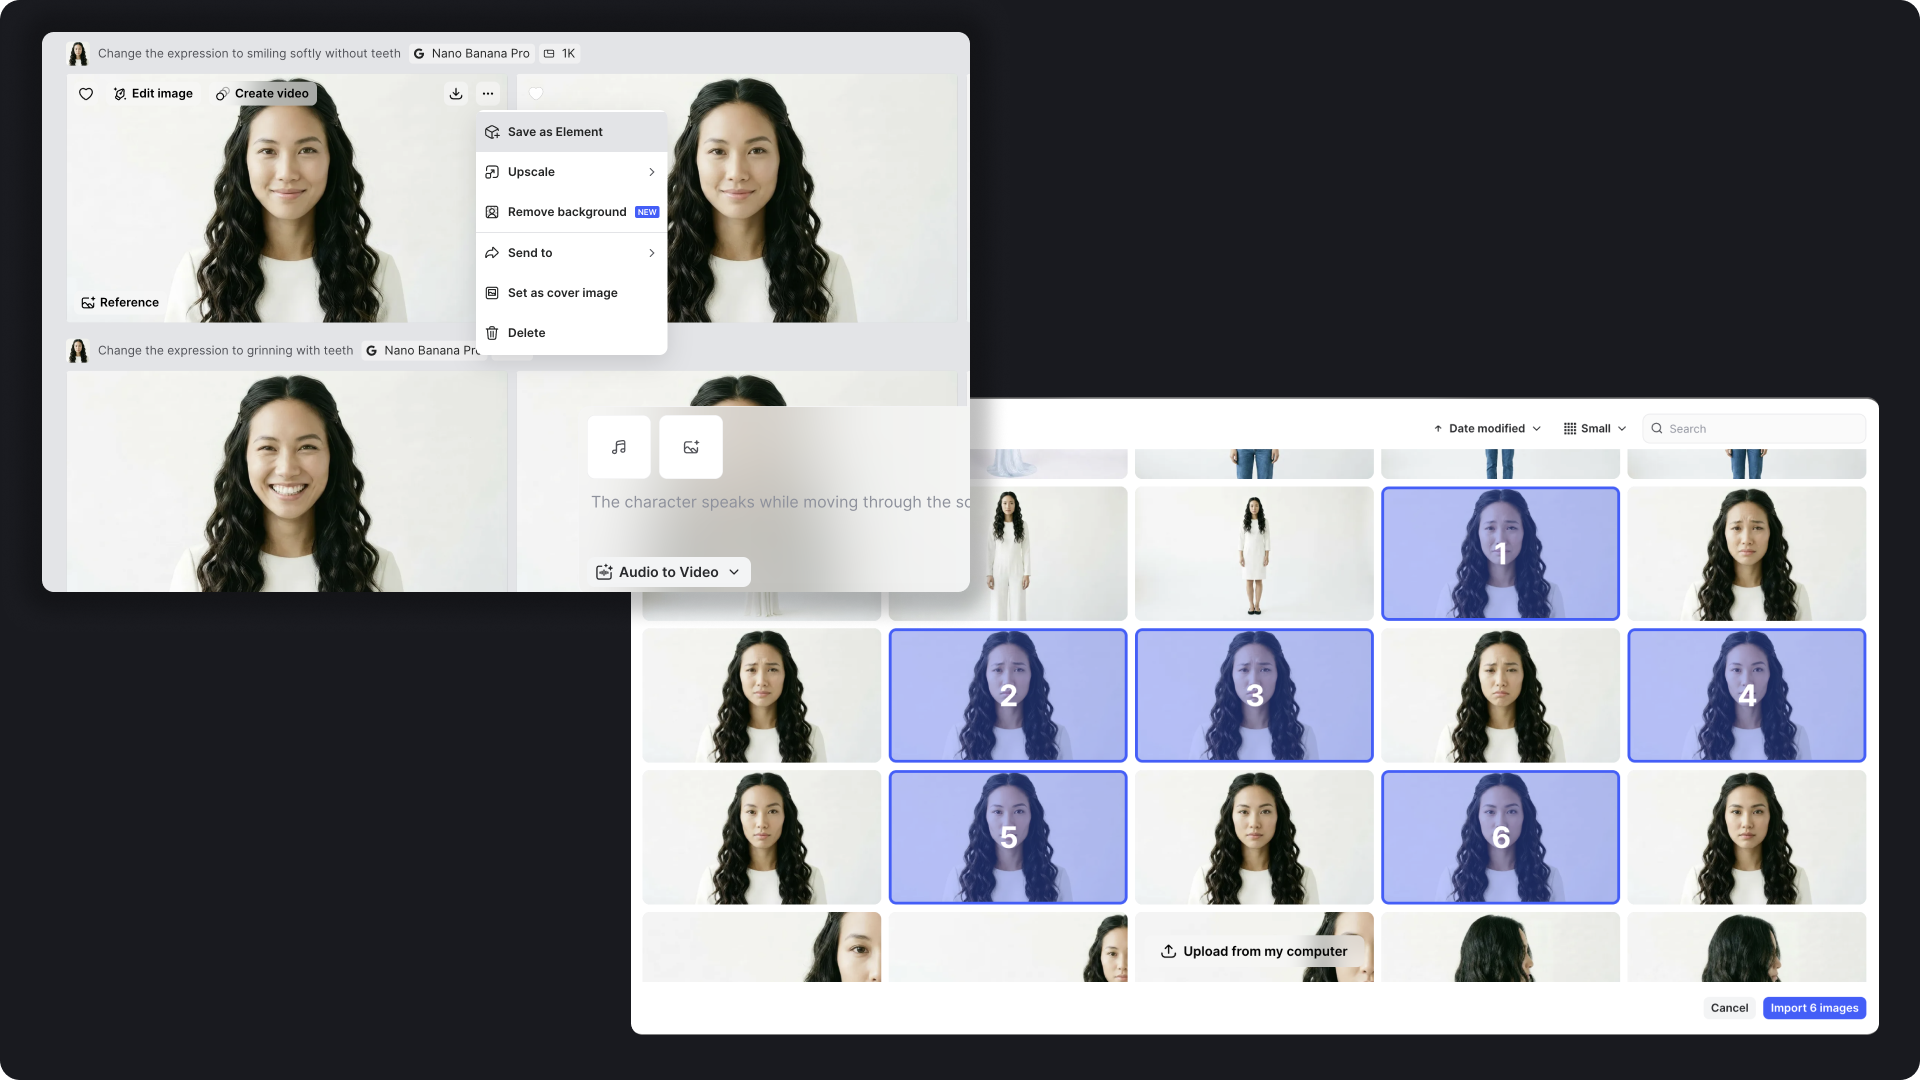1920x1080 pixels.
Task: Click Cancel in the import dialog
Action: click(1729, 1008)
